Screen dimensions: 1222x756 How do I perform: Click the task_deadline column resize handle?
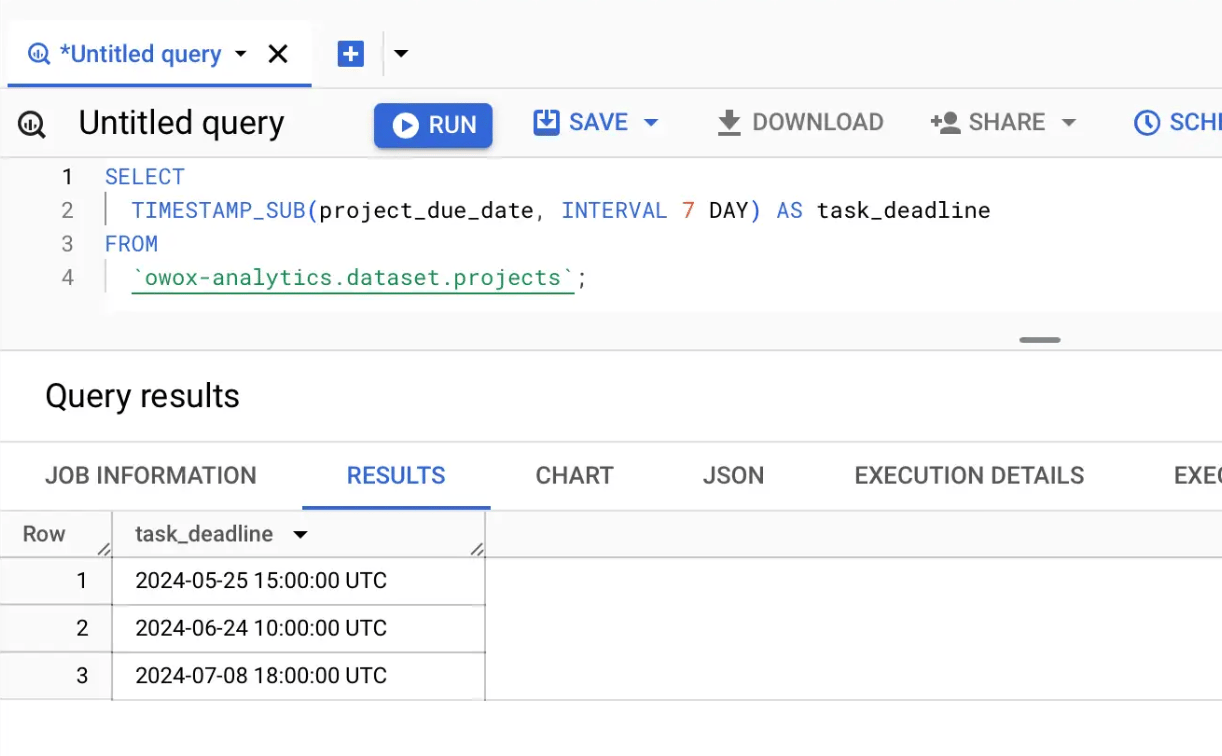(x=477, y=548)
